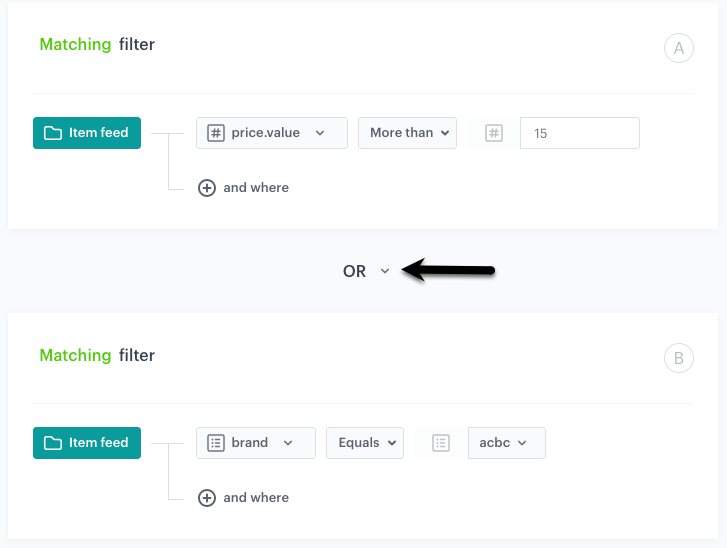The height and width of the screenshot is (548, 727).
Task: Click the Item feed button in filter A
Action: pyautogui.click(x=87, y=133)
